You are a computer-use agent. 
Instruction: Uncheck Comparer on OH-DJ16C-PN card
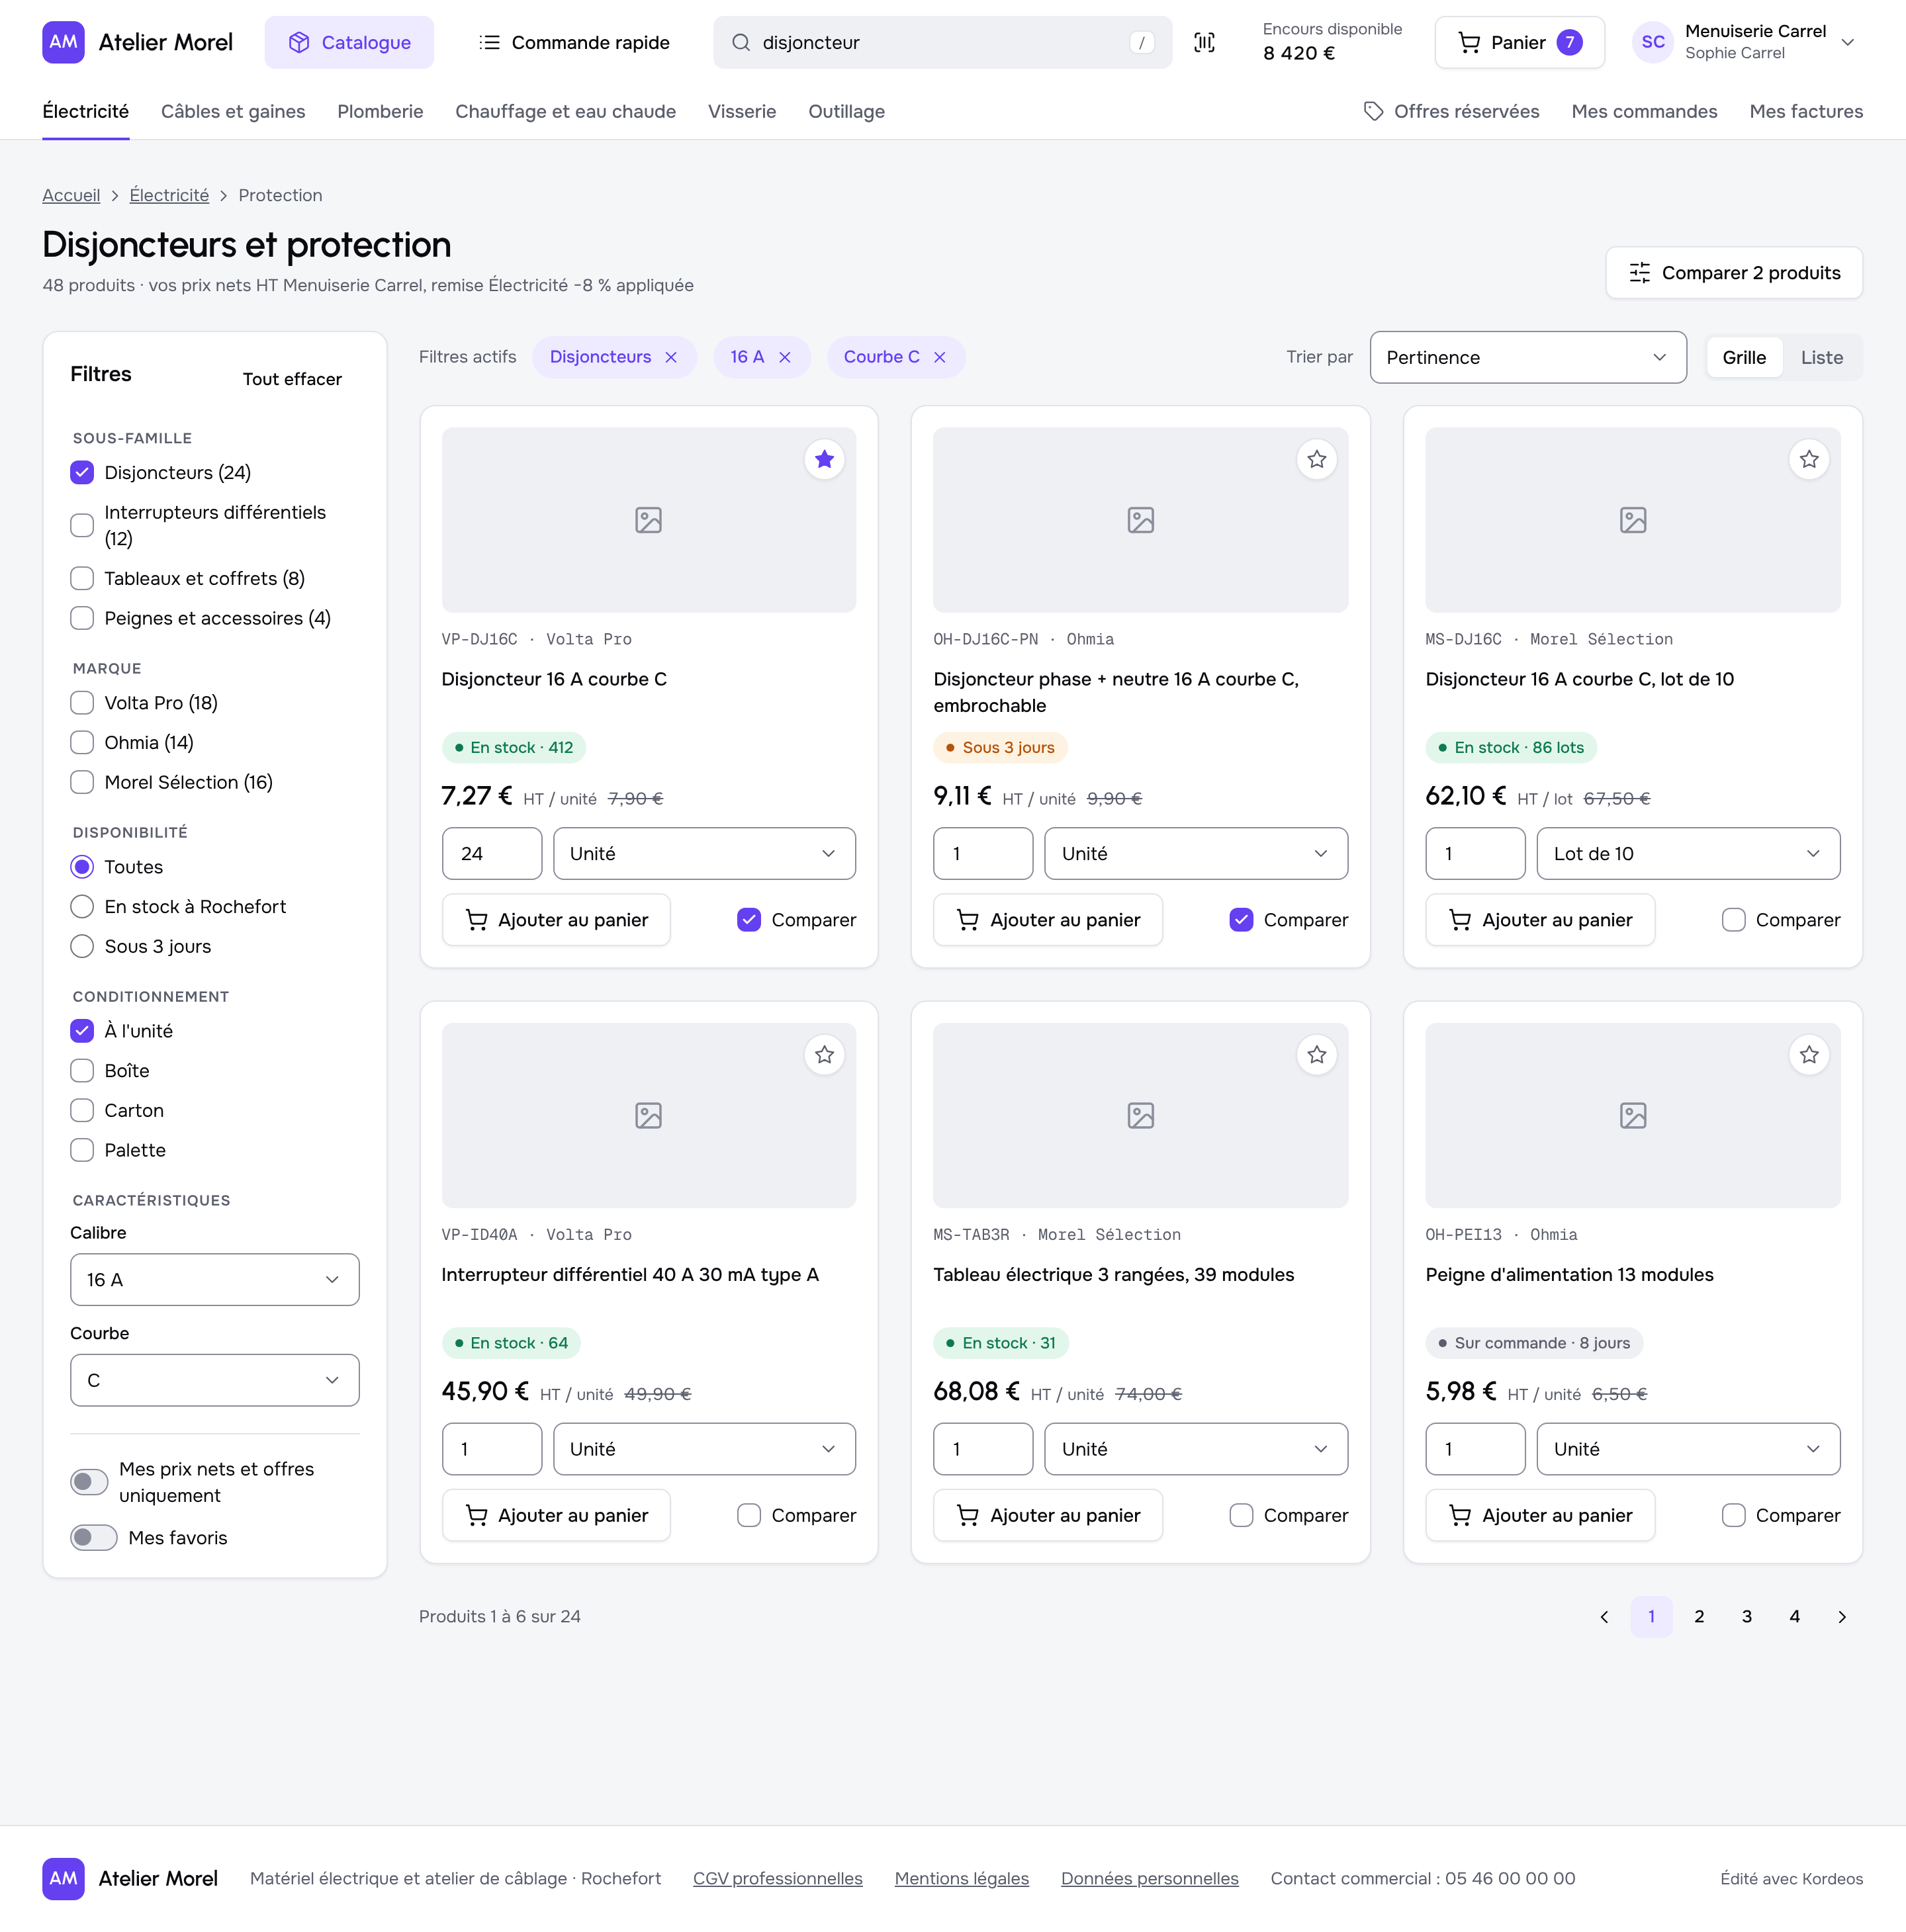point(1241,920)
